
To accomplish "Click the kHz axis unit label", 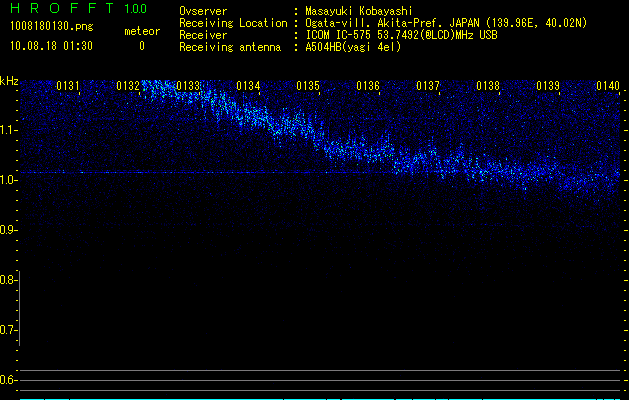I will pyautogui.click(x=9, y=80).
